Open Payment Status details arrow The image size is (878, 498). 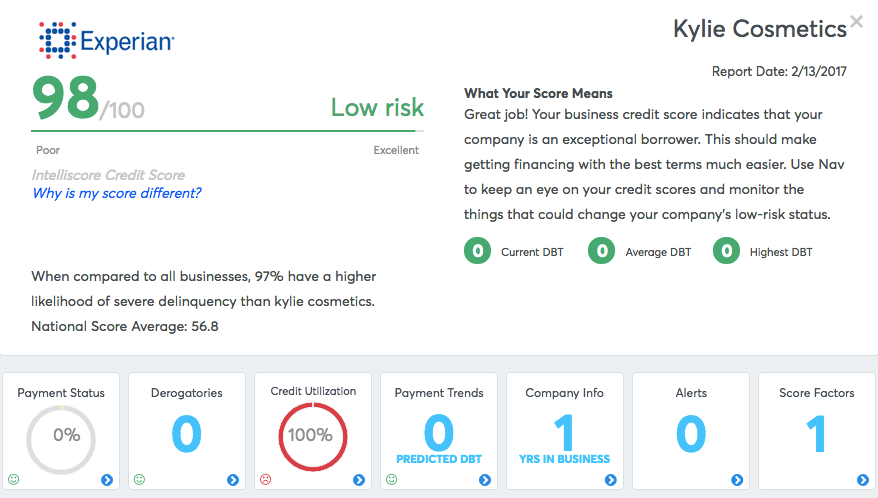coord(107,480)
